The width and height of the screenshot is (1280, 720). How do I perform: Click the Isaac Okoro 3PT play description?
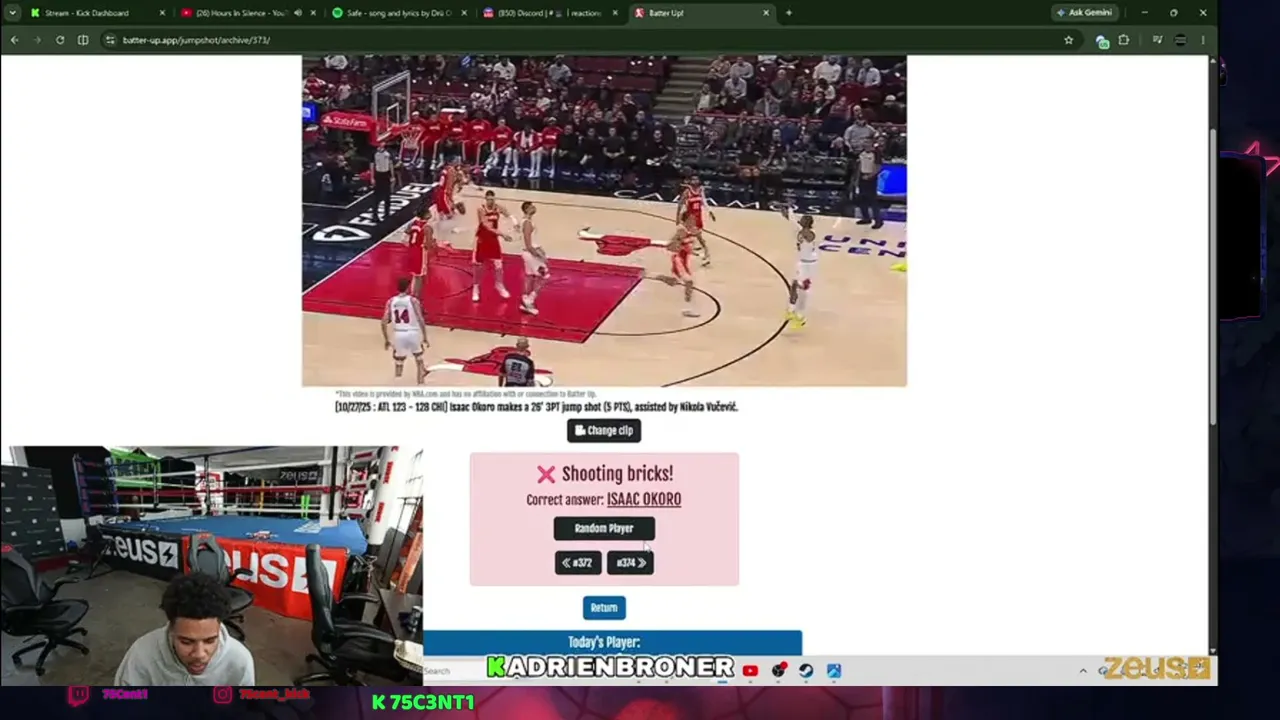(x=536, y=407)
